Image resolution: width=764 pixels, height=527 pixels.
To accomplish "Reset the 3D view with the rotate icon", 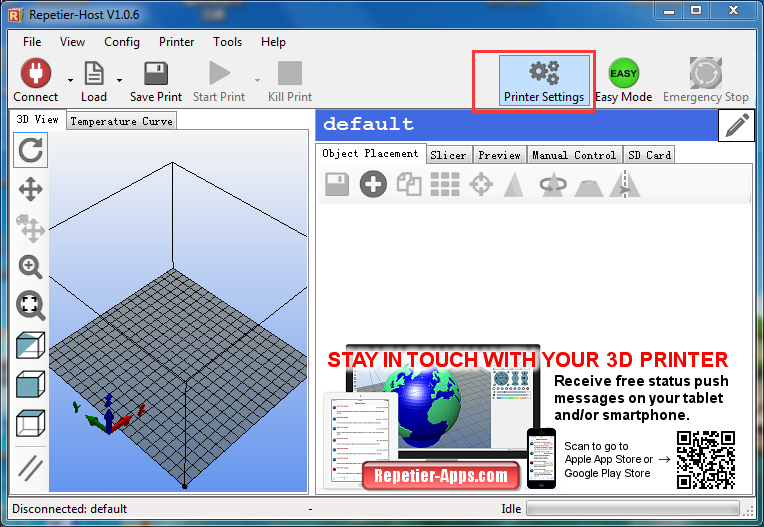I will click(x=31, y=151).
